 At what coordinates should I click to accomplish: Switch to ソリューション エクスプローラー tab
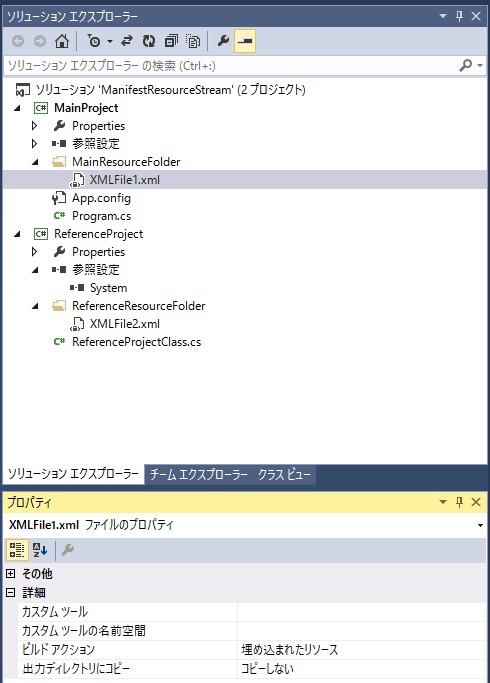[73, 474]
